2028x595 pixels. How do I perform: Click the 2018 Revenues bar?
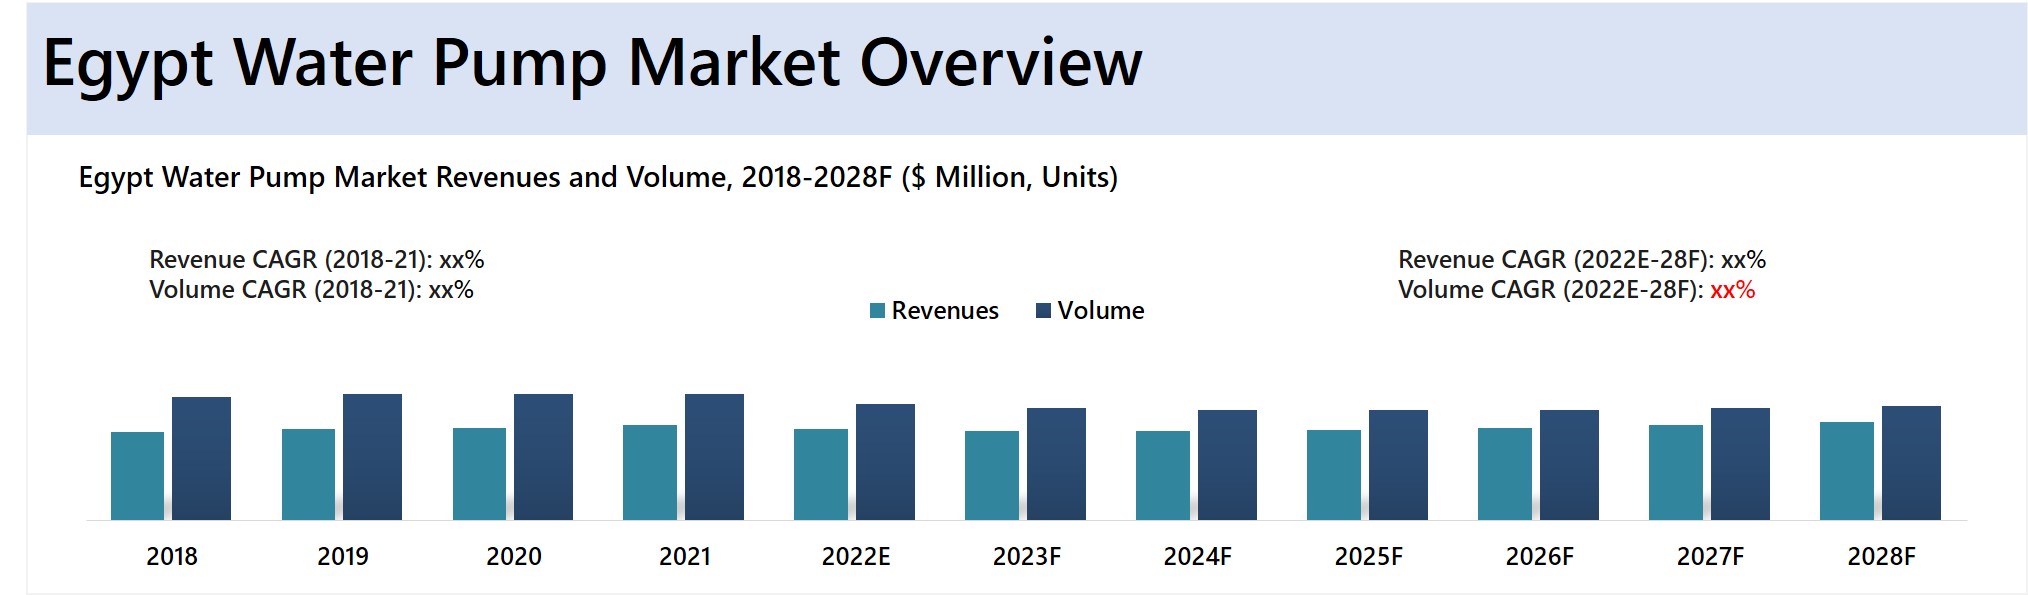click(x=137, y=476)
